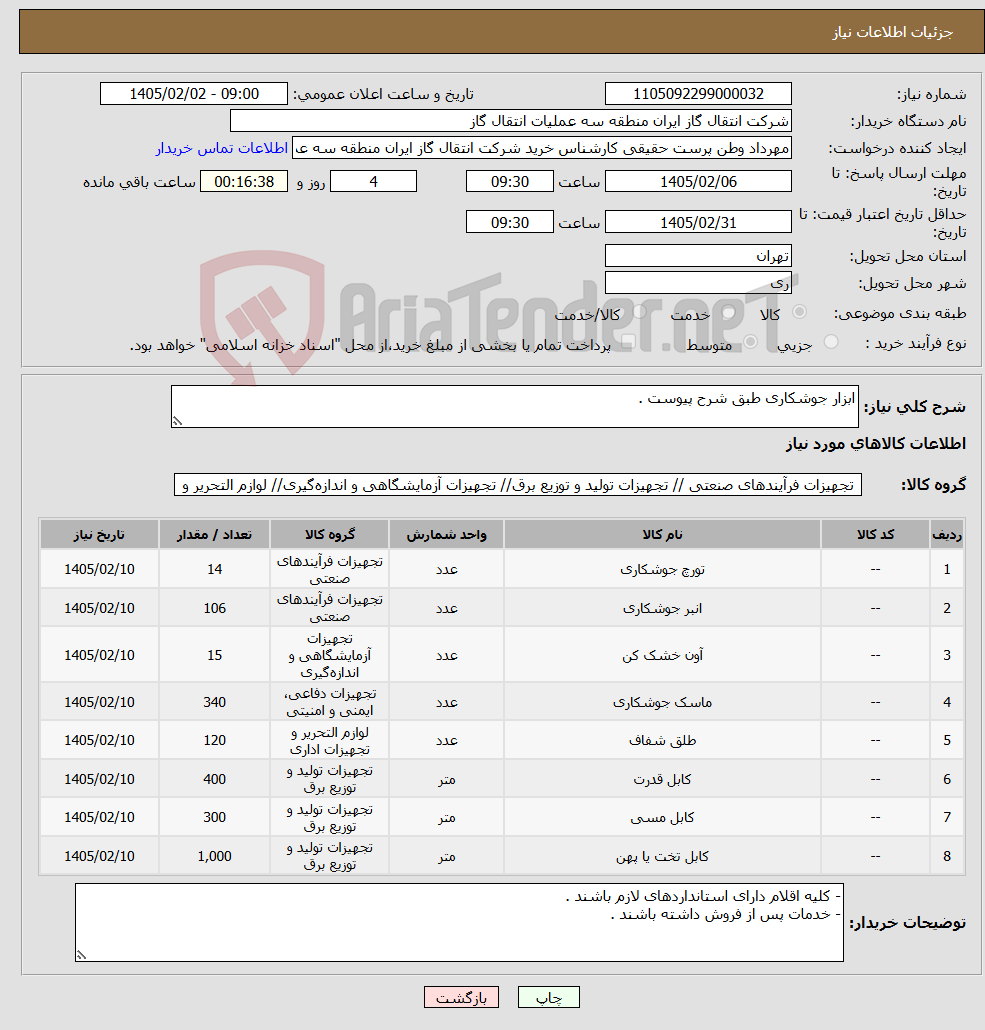
Task: Click the چاپ (print) button
Action: (549, 997)
